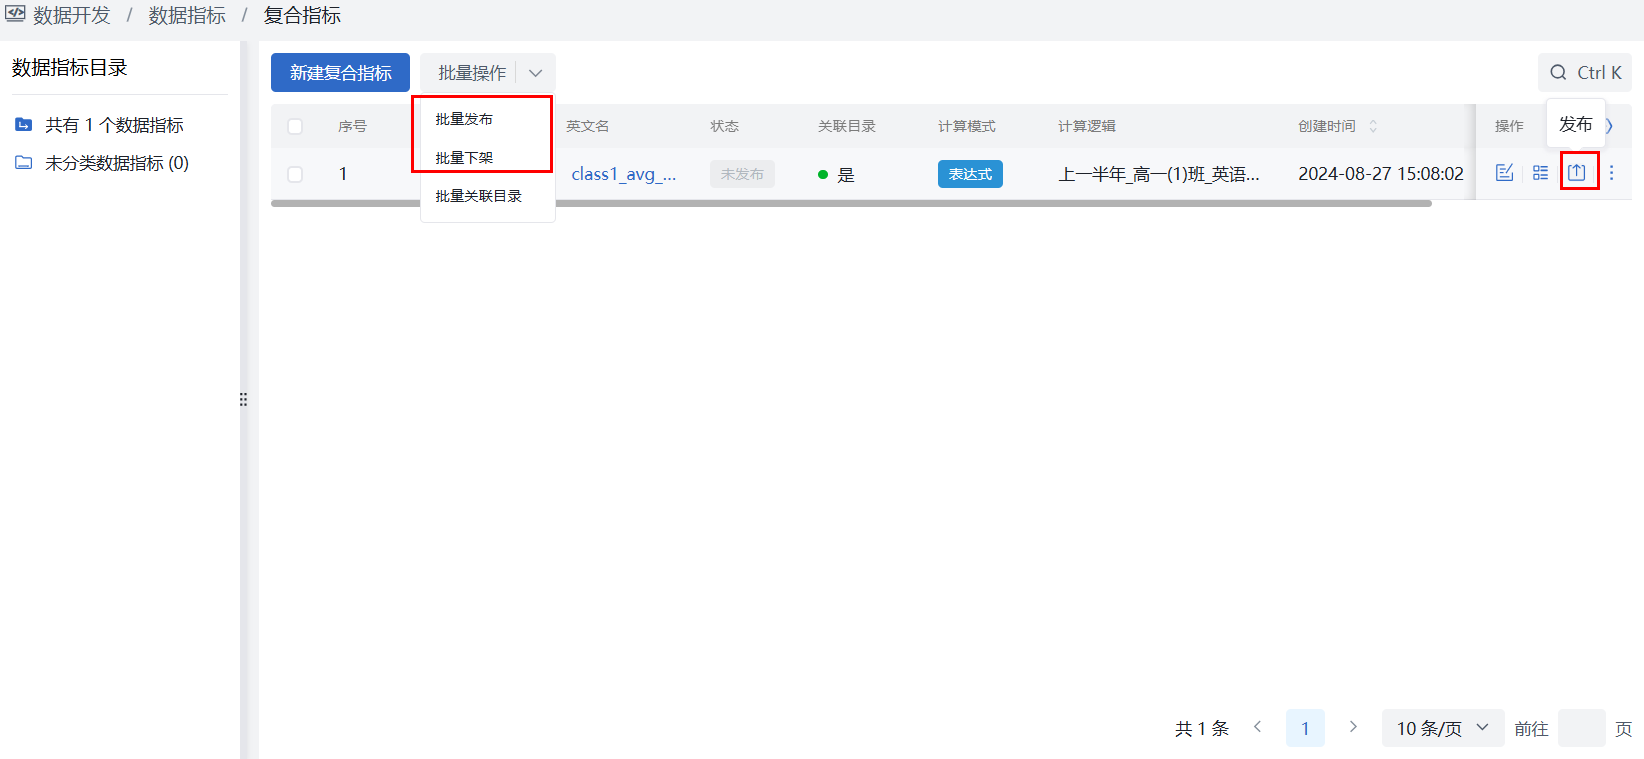Tick the select-all checkbox in table header

click(295, 126)
